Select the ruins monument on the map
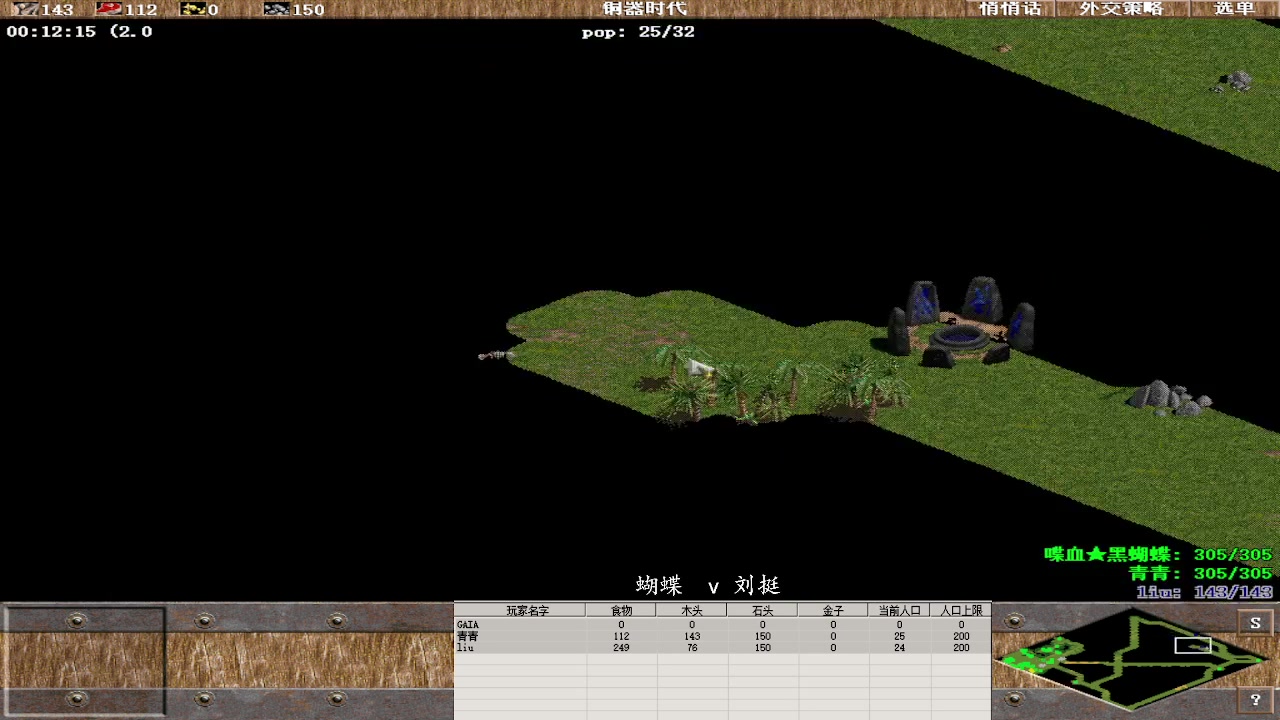 point(962,322)
